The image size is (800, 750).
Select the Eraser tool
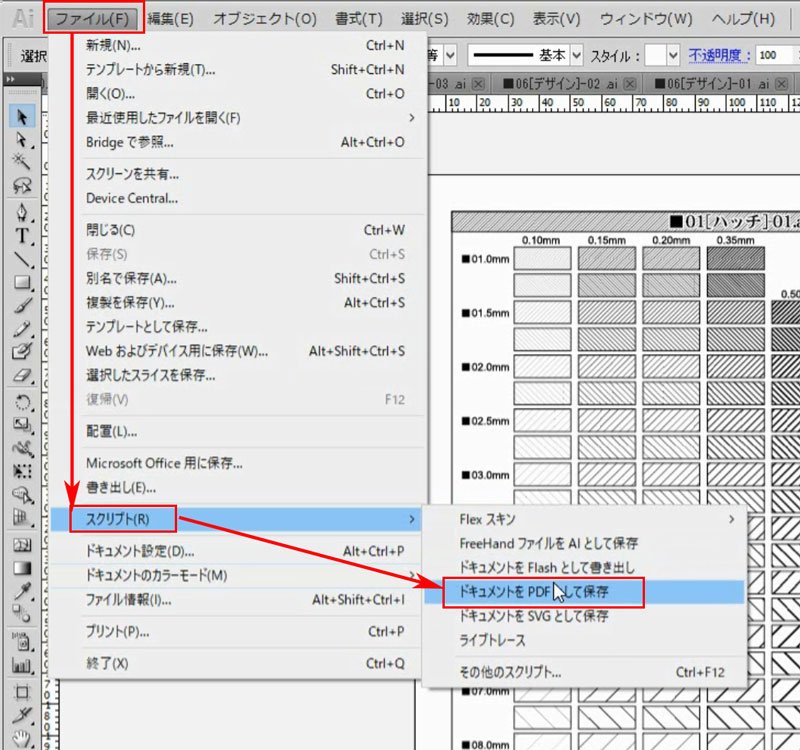click(x=22, y=376)
